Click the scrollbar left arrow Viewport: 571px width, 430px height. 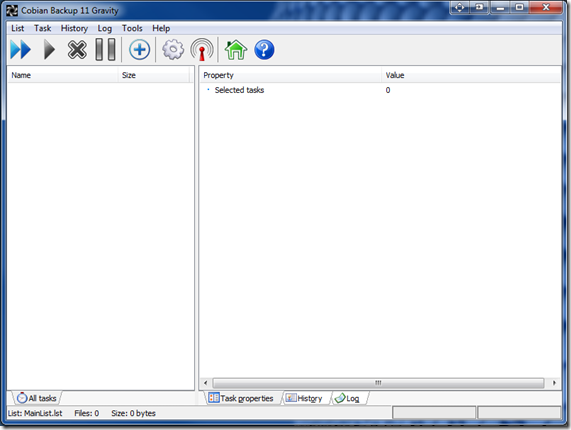[205, 383]
